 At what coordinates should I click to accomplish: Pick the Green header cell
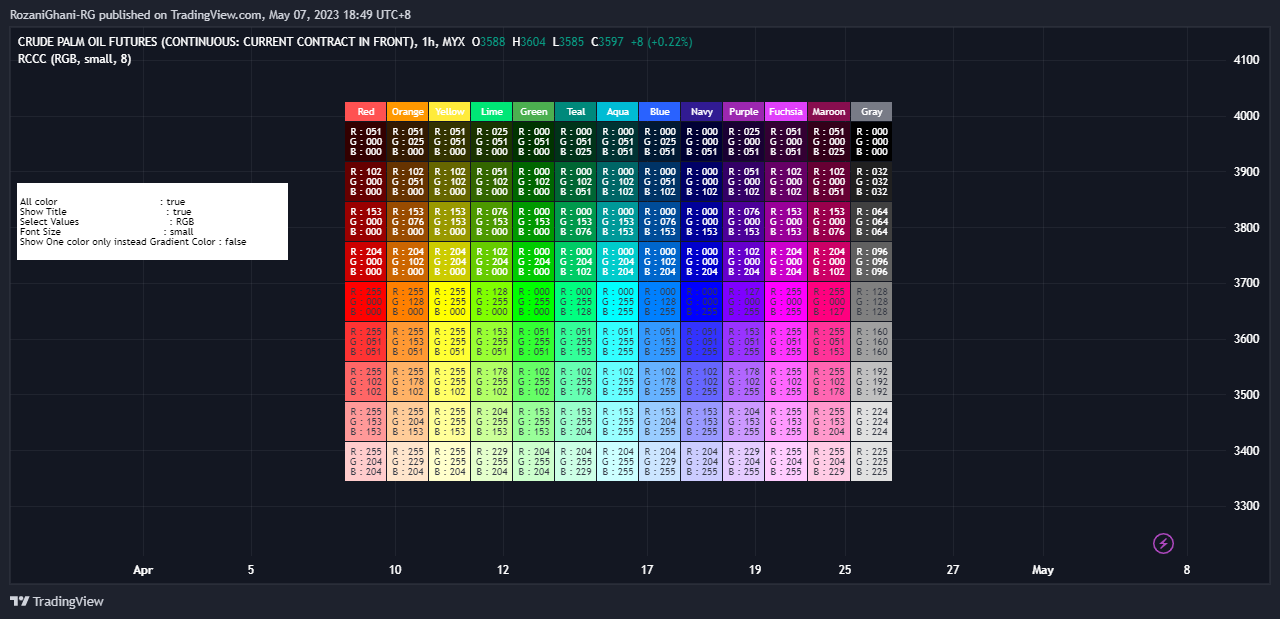click(534, 112)
